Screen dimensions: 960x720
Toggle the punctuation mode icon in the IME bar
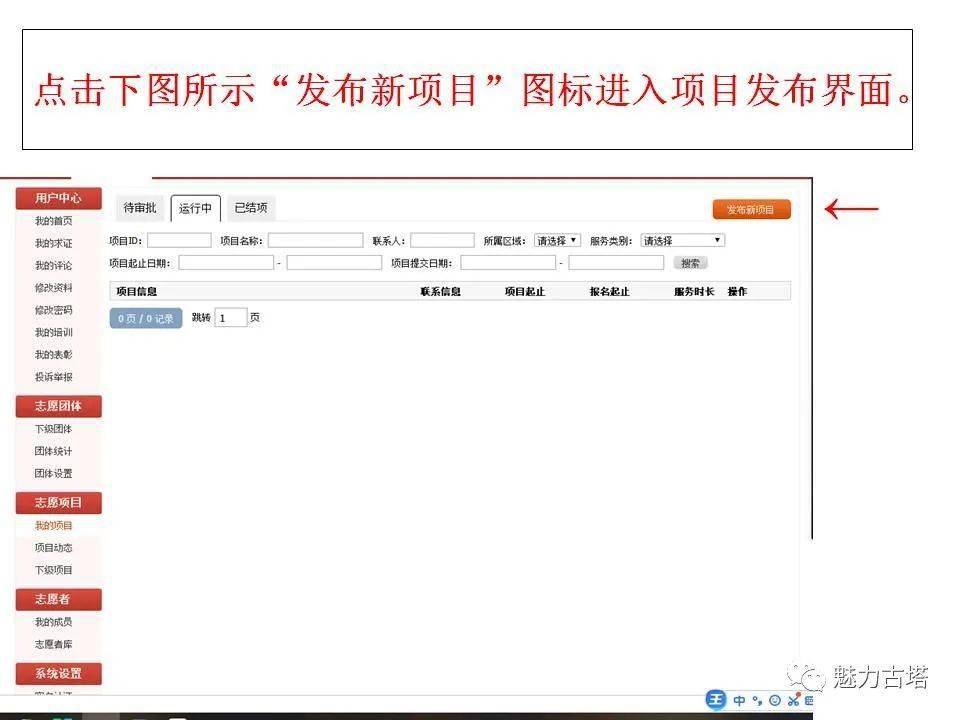tap(758, 700)
